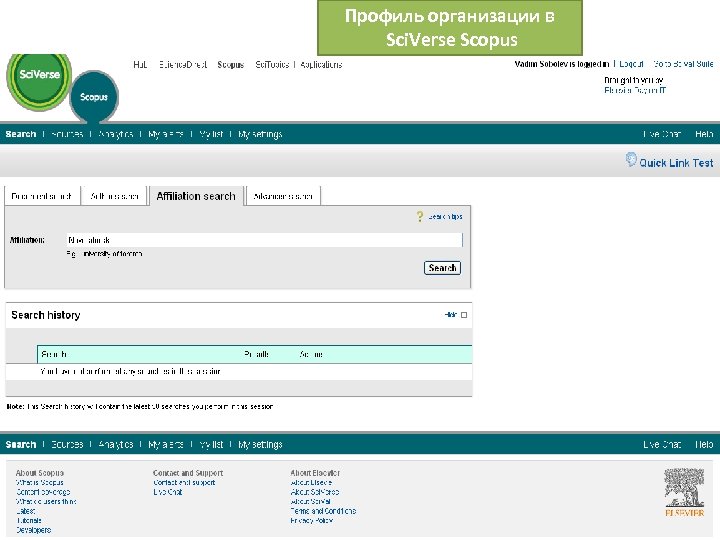Screen dimensions: 720x540
Task: Click the Action column header in history table
Action: 311,354
